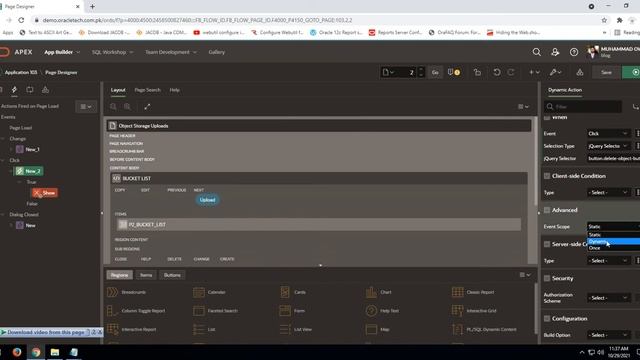
Task: Switch to the Page Search tab
Action: point(147,90)
